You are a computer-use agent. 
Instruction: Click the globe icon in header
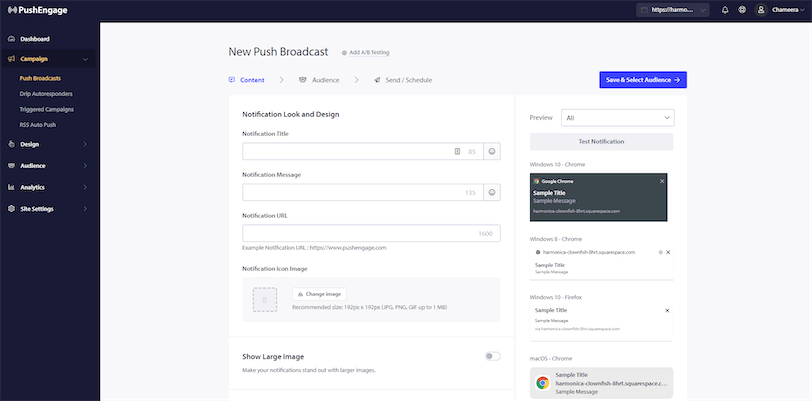coord(742,10)
